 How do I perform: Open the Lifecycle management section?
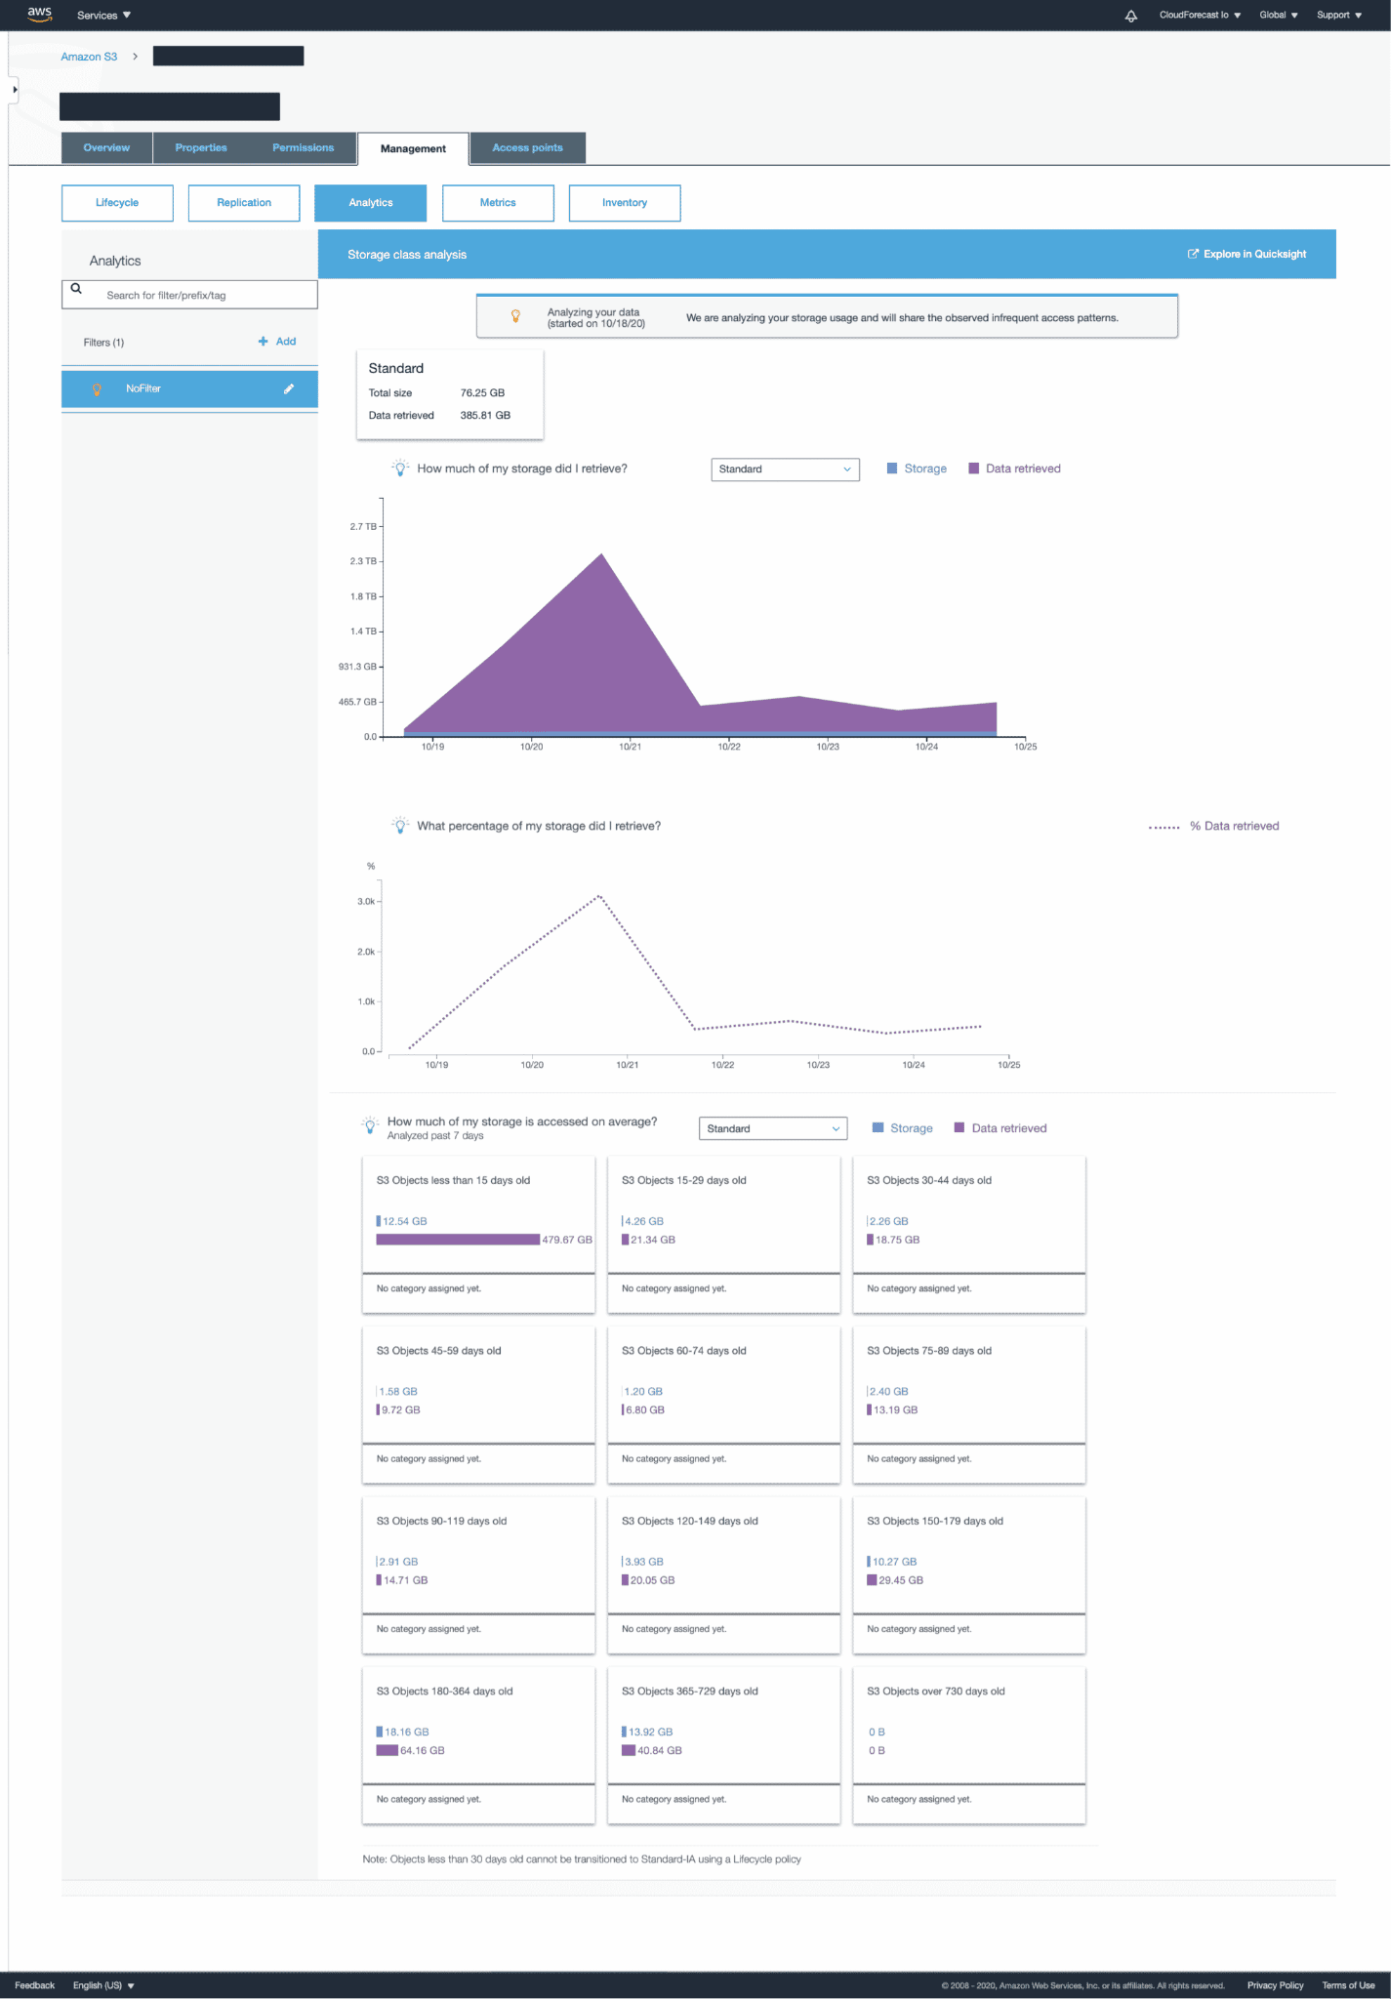pyautogui.click(x=117, y=203)
